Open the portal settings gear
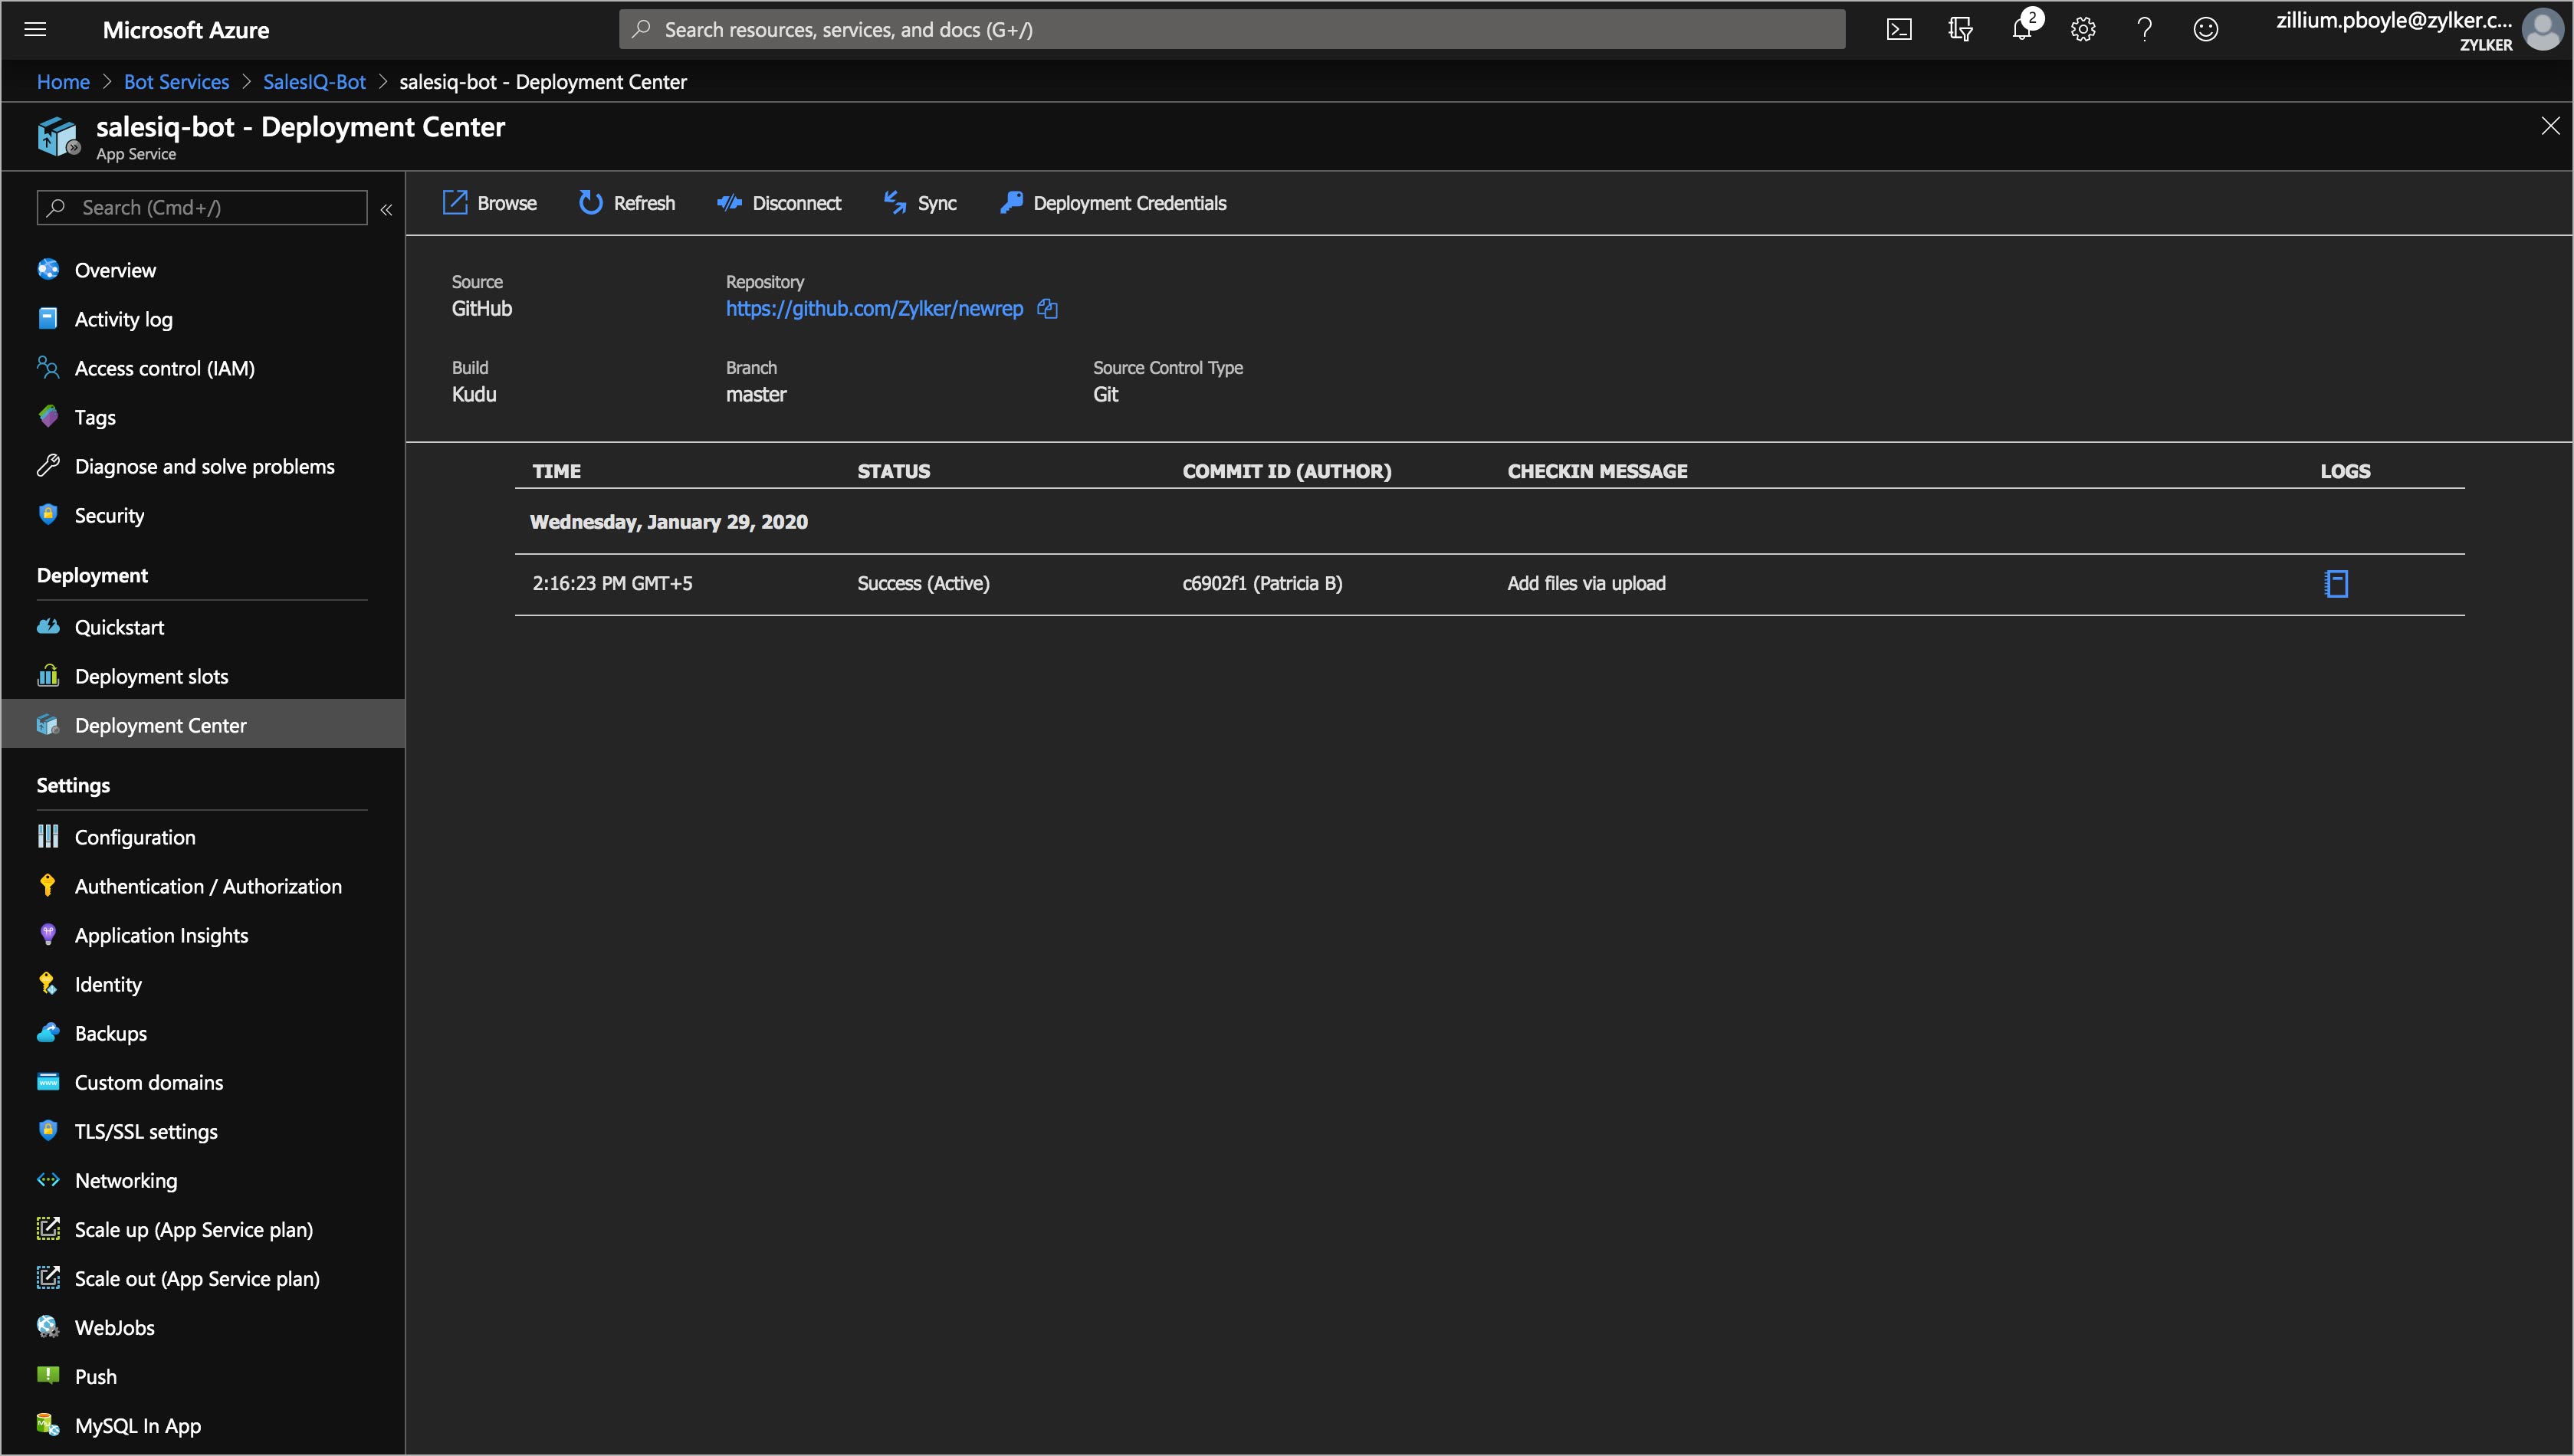This screenshot has height=1456, width=2574. (2082, 29)
